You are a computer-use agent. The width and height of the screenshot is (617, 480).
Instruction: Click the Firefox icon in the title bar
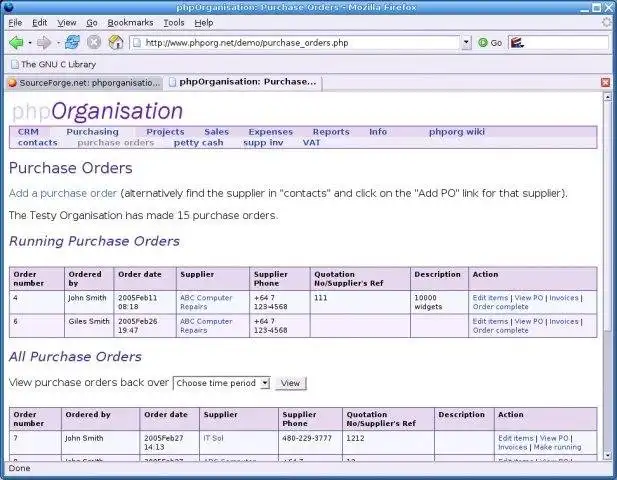click(8, 7)
